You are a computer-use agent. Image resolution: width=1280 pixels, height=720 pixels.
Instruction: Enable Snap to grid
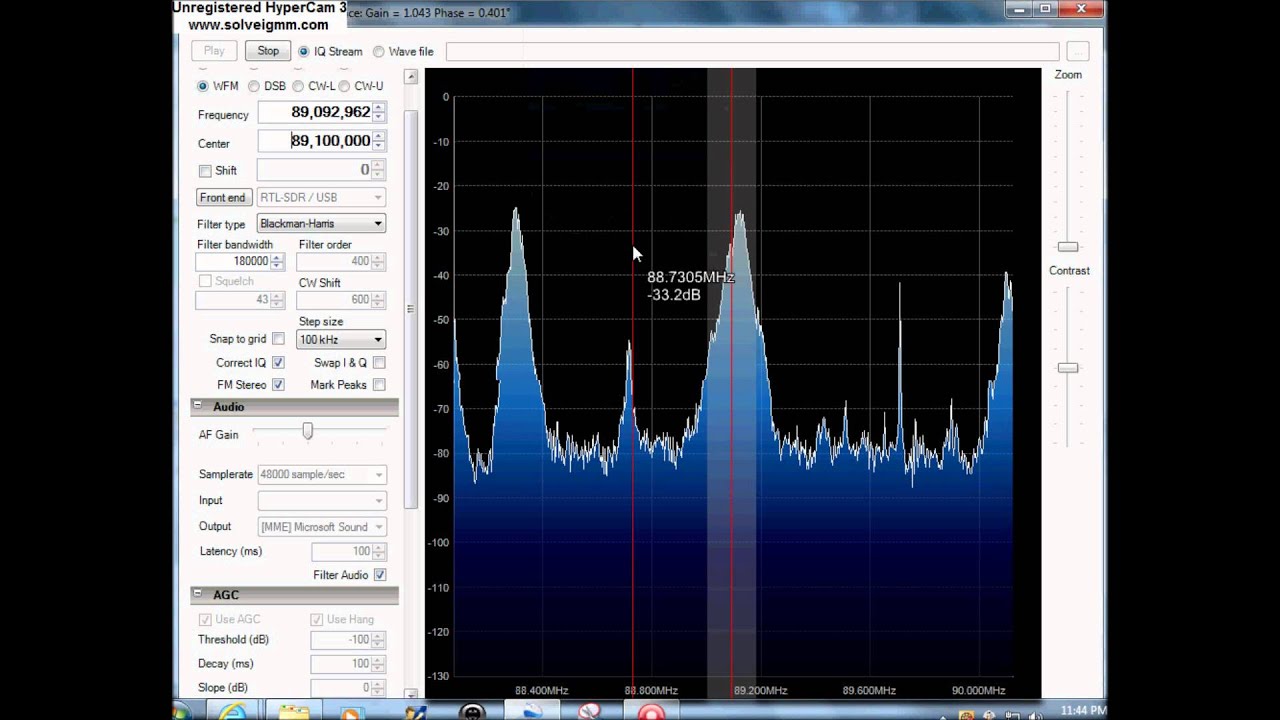278,339
